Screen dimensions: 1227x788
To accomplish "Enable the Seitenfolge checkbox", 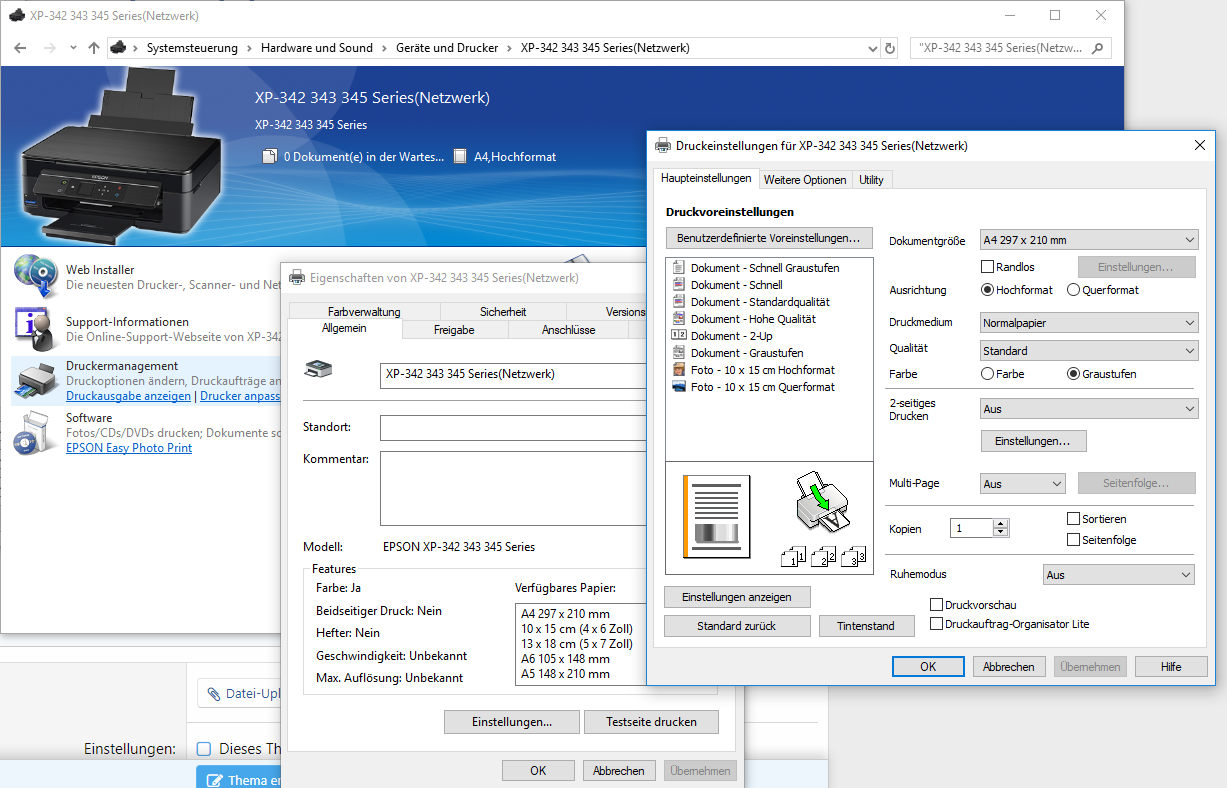I will [1074, 540].
